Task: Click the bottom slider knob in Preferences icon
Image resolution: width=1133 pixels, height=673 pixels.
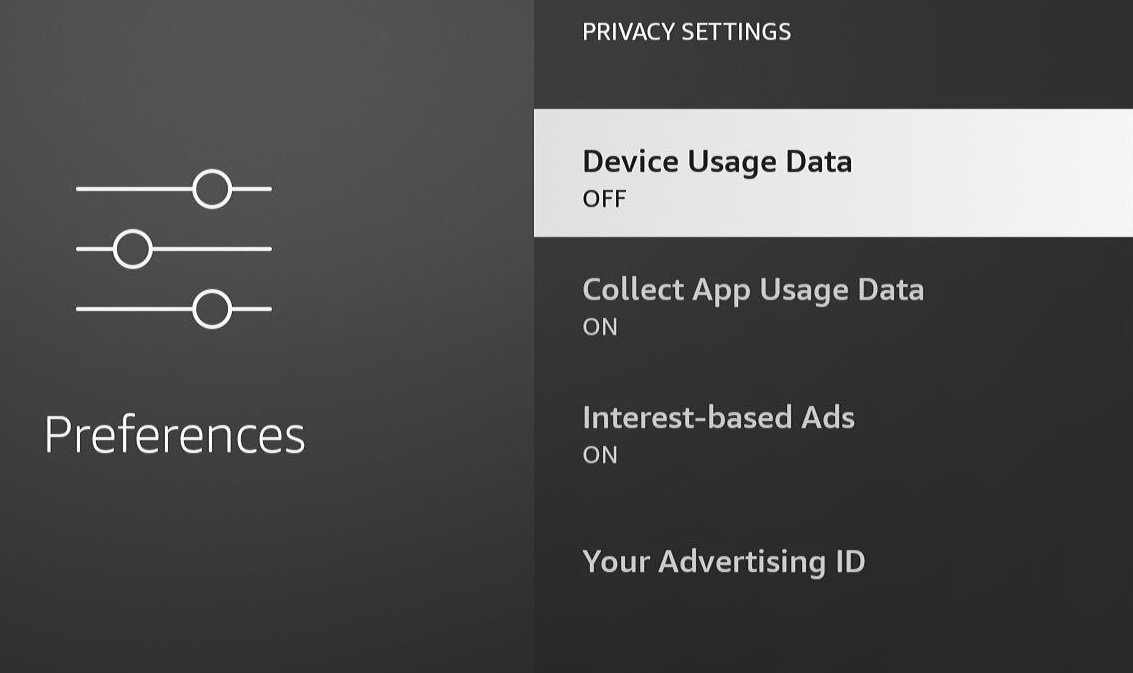Action: 212,309
